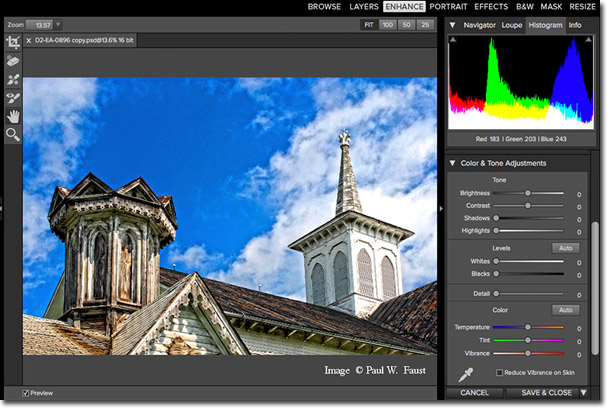Collapse right panel using divider arrow
The width and height of the screenshot is (610, 410).
441,209
